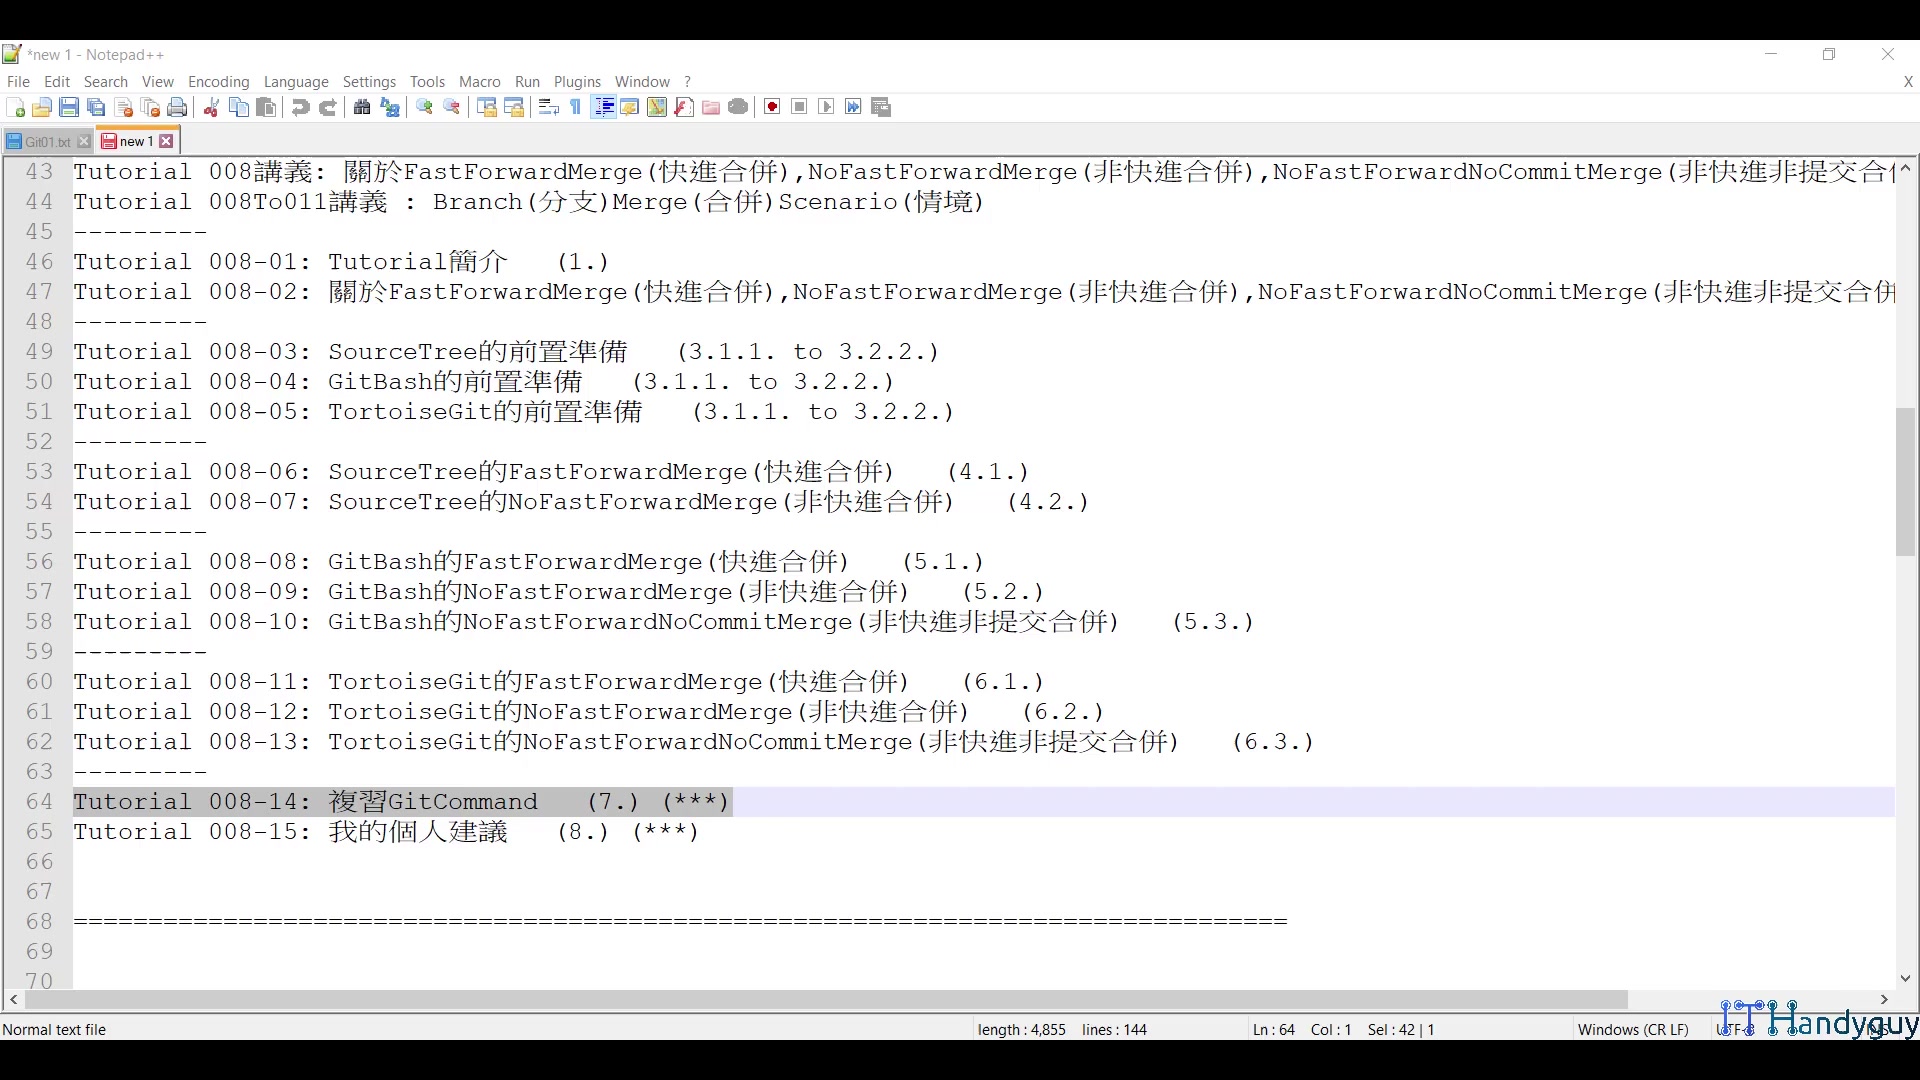
Task: Open the Find dialog via toolbar
Action: pos(361,107)
